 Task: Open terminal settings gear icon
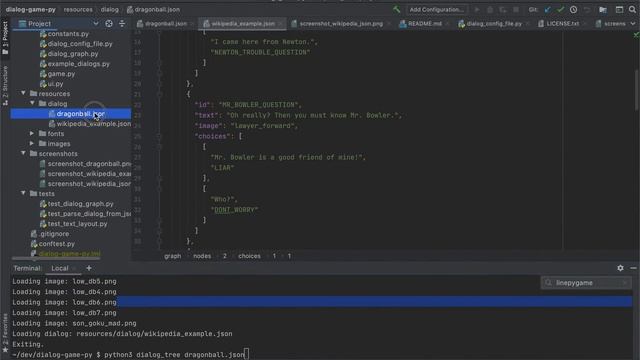(x=620, y=268)
